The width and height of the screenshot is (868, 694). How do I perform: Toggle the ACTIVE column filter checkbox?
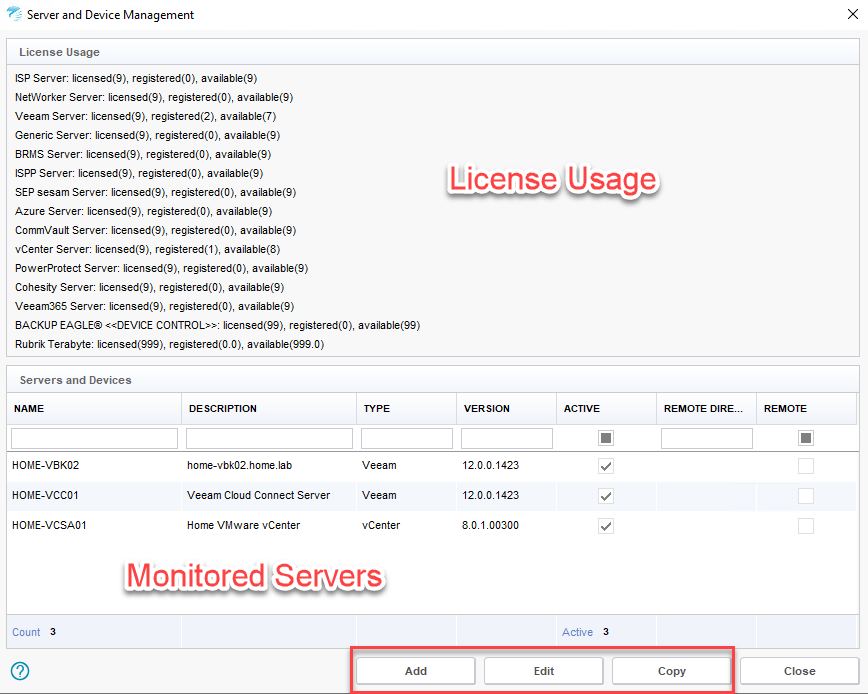pyautogui.click(x=606, y=438)
